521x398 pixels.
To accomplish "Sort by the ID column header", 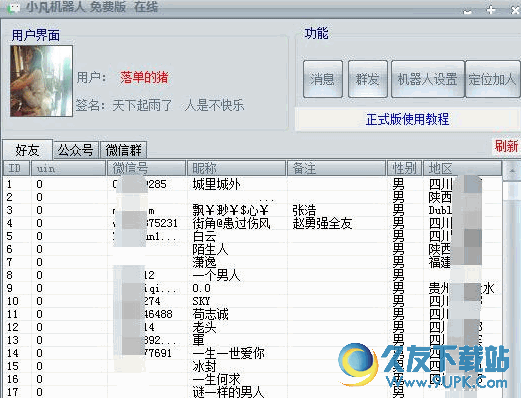I will 16,168.
